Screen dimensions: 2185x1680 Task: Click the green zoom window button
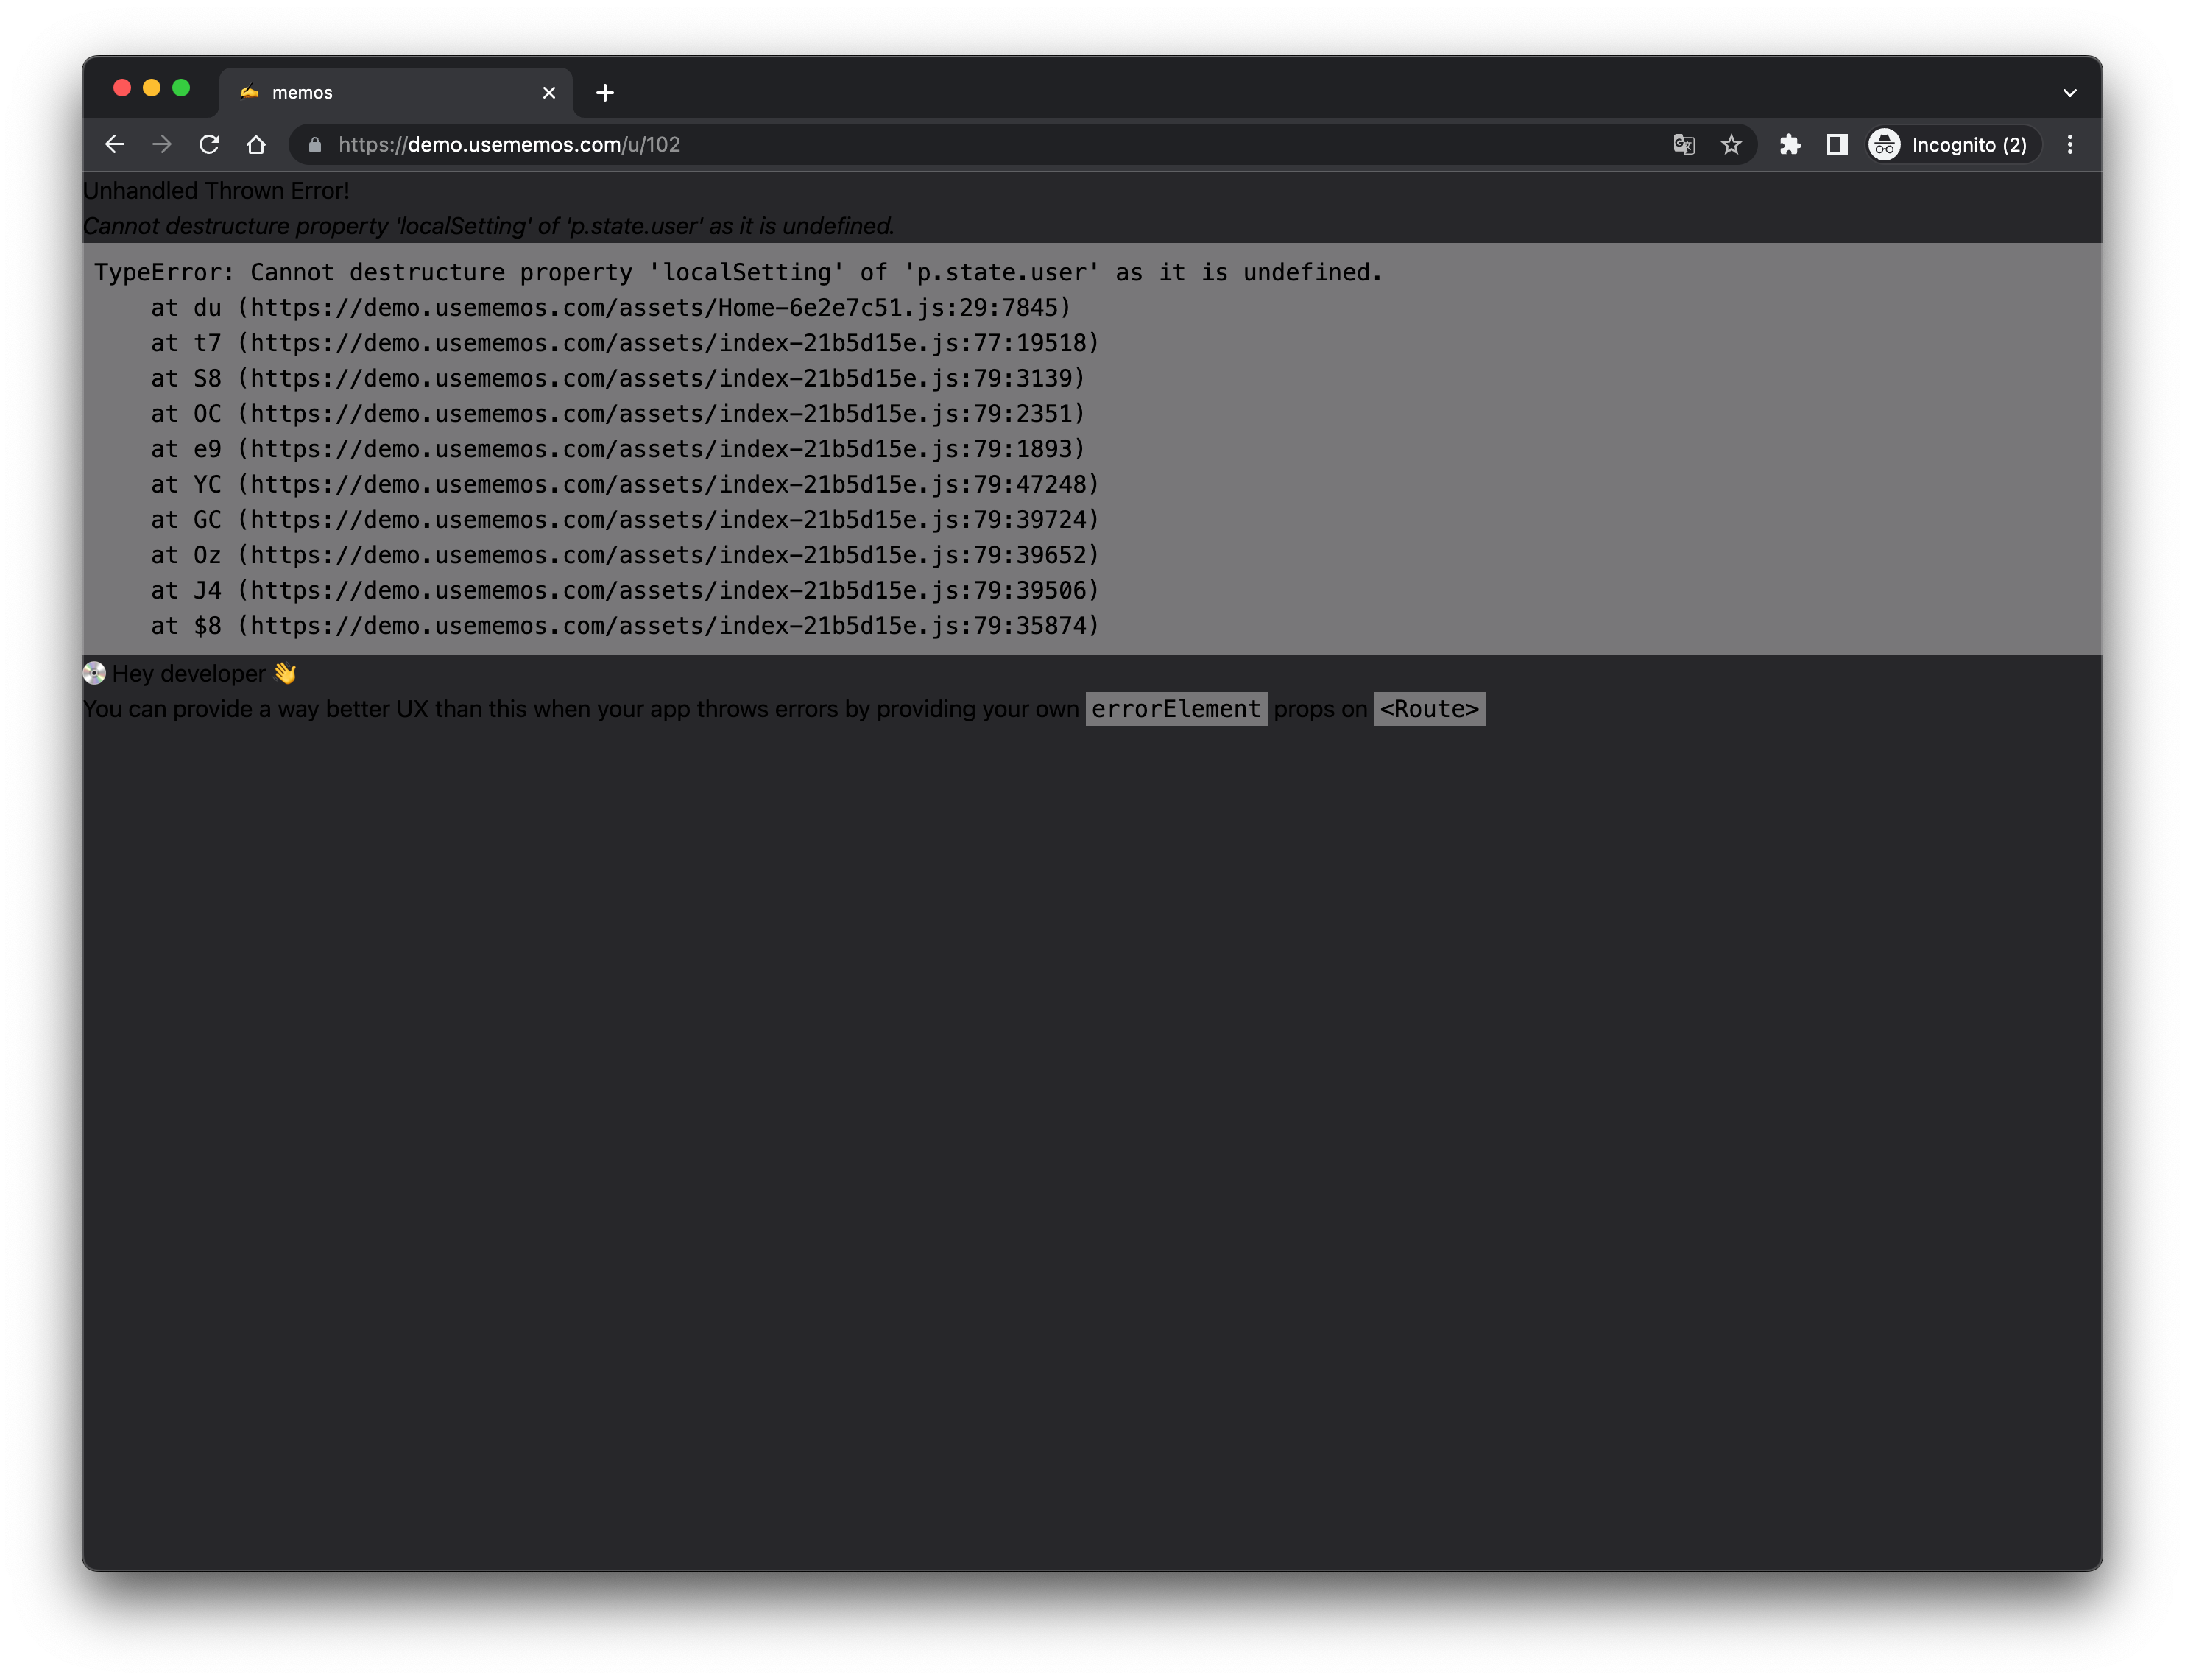click(182, 88)
